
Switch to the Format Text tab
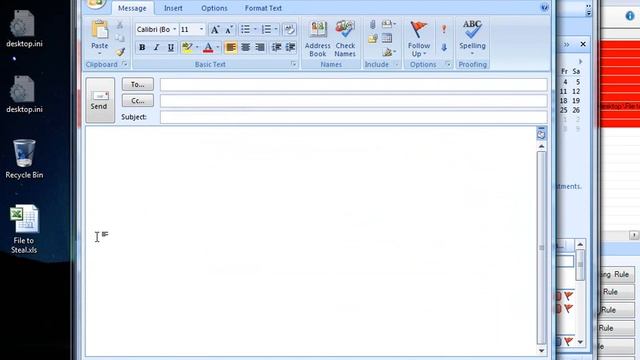coord(263,8)
